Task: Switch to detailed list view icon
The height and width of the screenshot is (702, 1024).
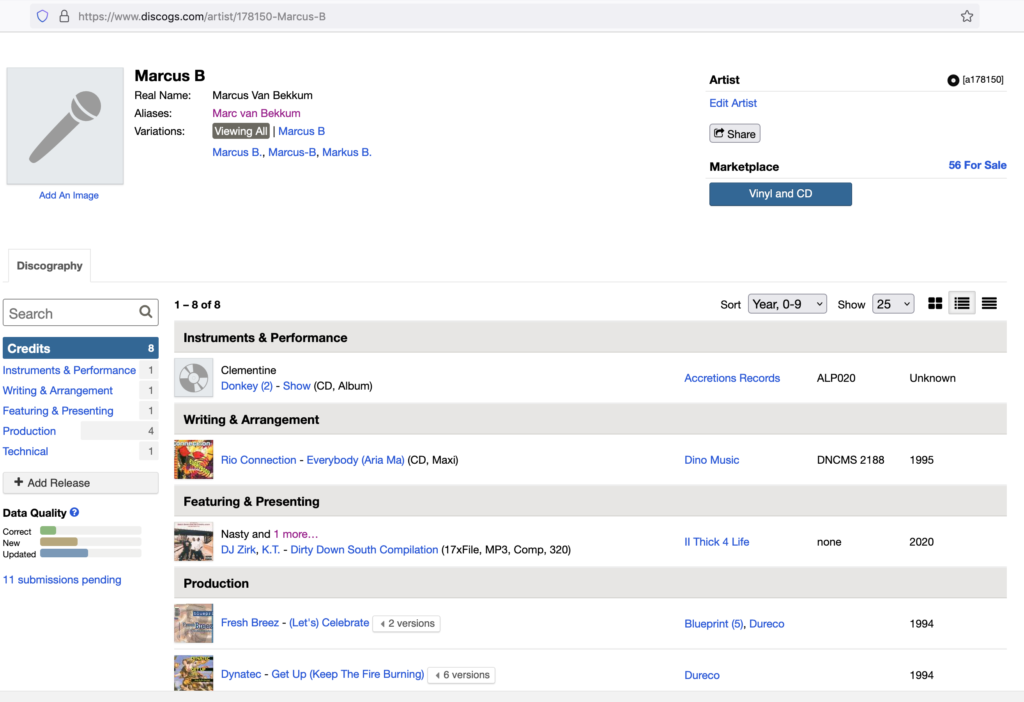Action: point(962,304)
